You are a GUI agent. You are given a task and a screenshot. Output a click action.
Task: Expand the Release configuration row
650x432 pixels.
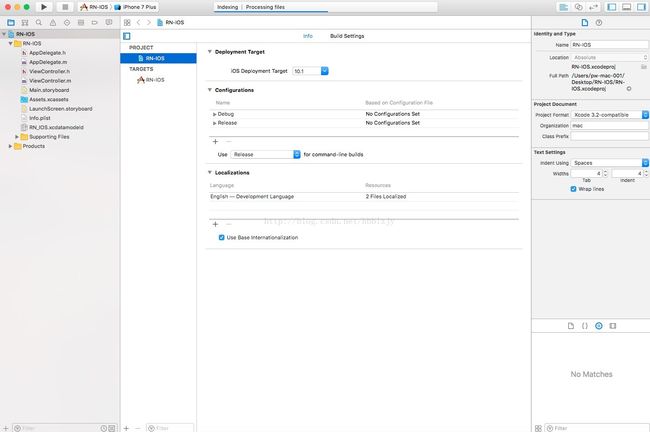[214, 123]
